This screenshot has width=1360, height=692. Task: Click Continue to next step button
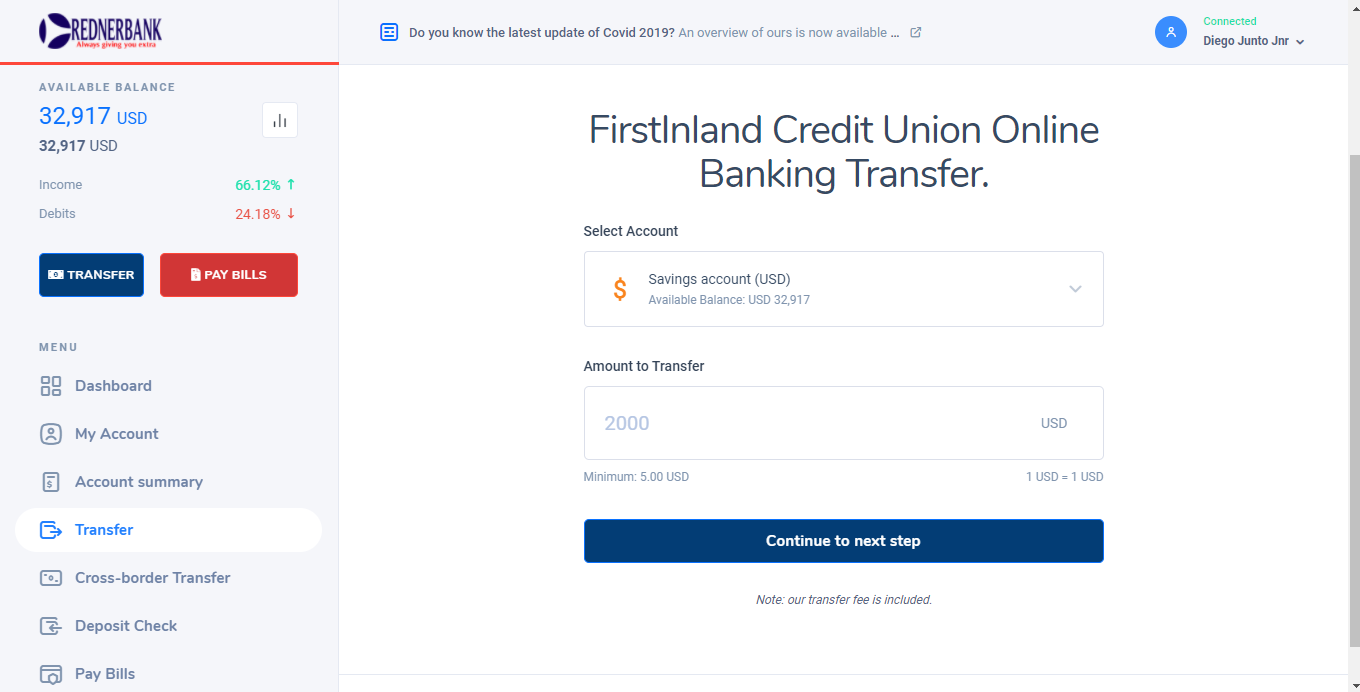pyautogui.click(x=843, y=541)
